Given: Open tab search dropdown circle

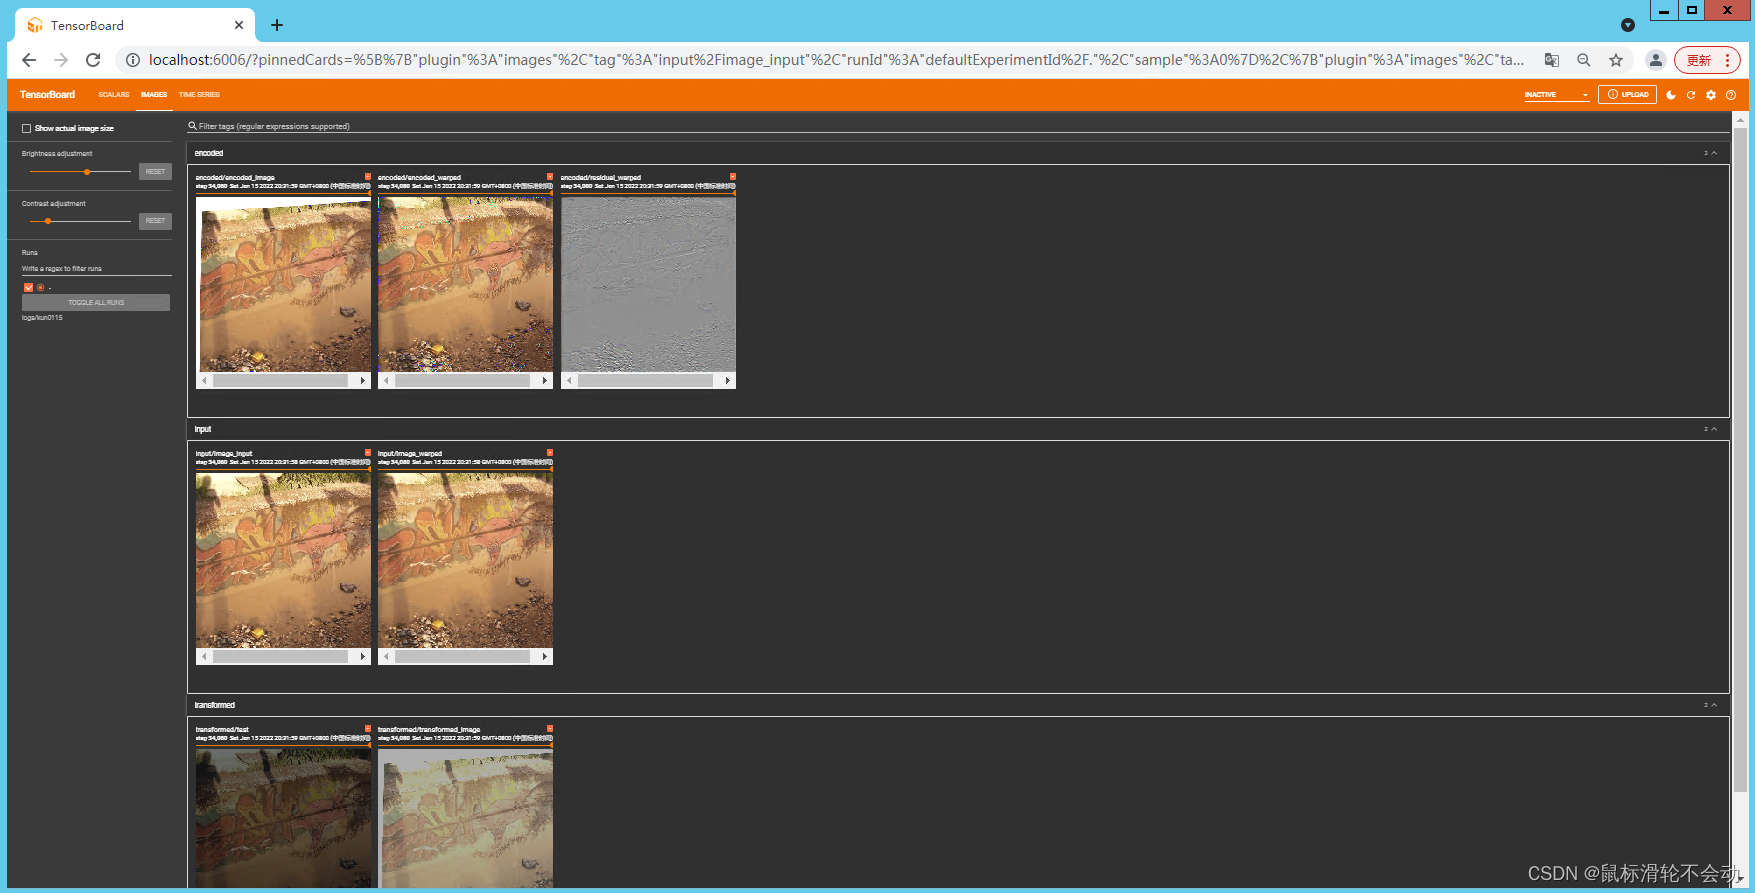Looking at the screenshot, I should coord(1628,25).
